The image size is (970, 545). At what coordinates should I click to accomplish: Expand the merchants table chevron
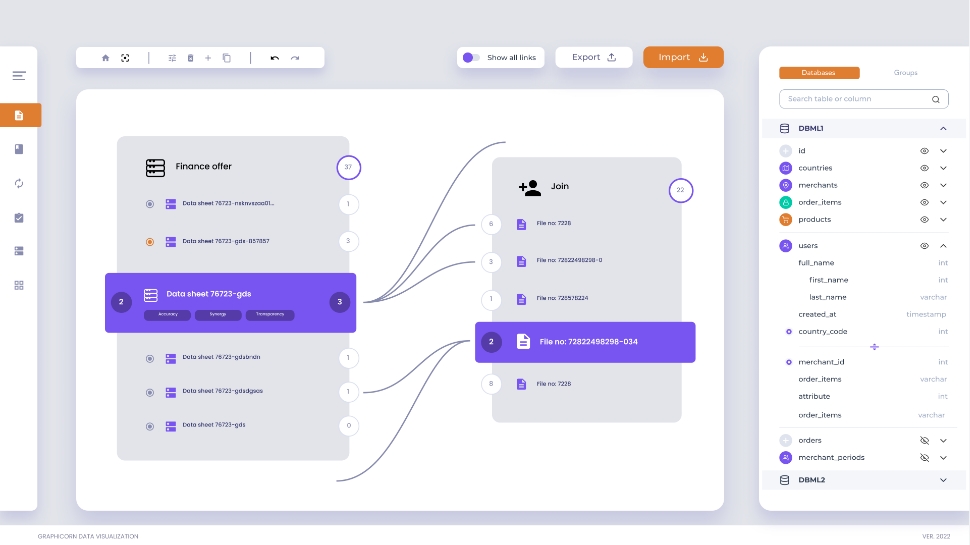coord(943,185)
